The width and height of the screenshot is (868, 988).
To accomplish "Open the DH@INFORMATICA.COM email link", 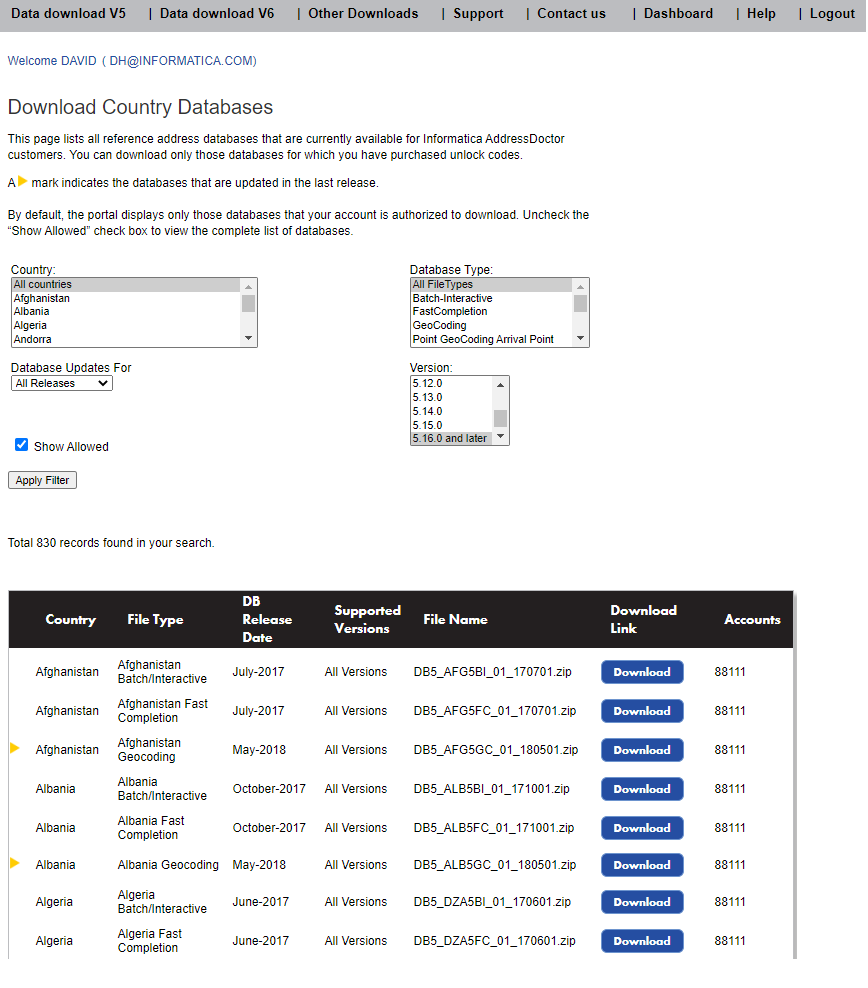I will [181, 60].
